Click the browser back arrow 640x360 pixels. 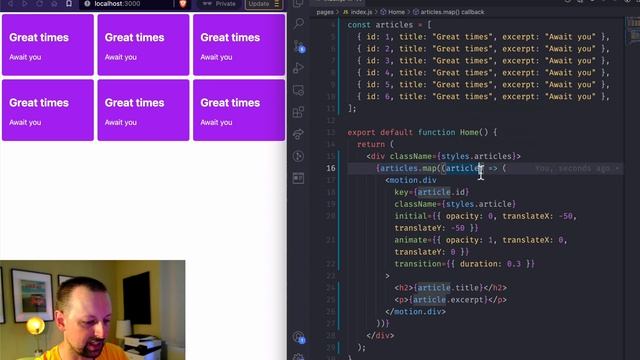pos(10,4)
